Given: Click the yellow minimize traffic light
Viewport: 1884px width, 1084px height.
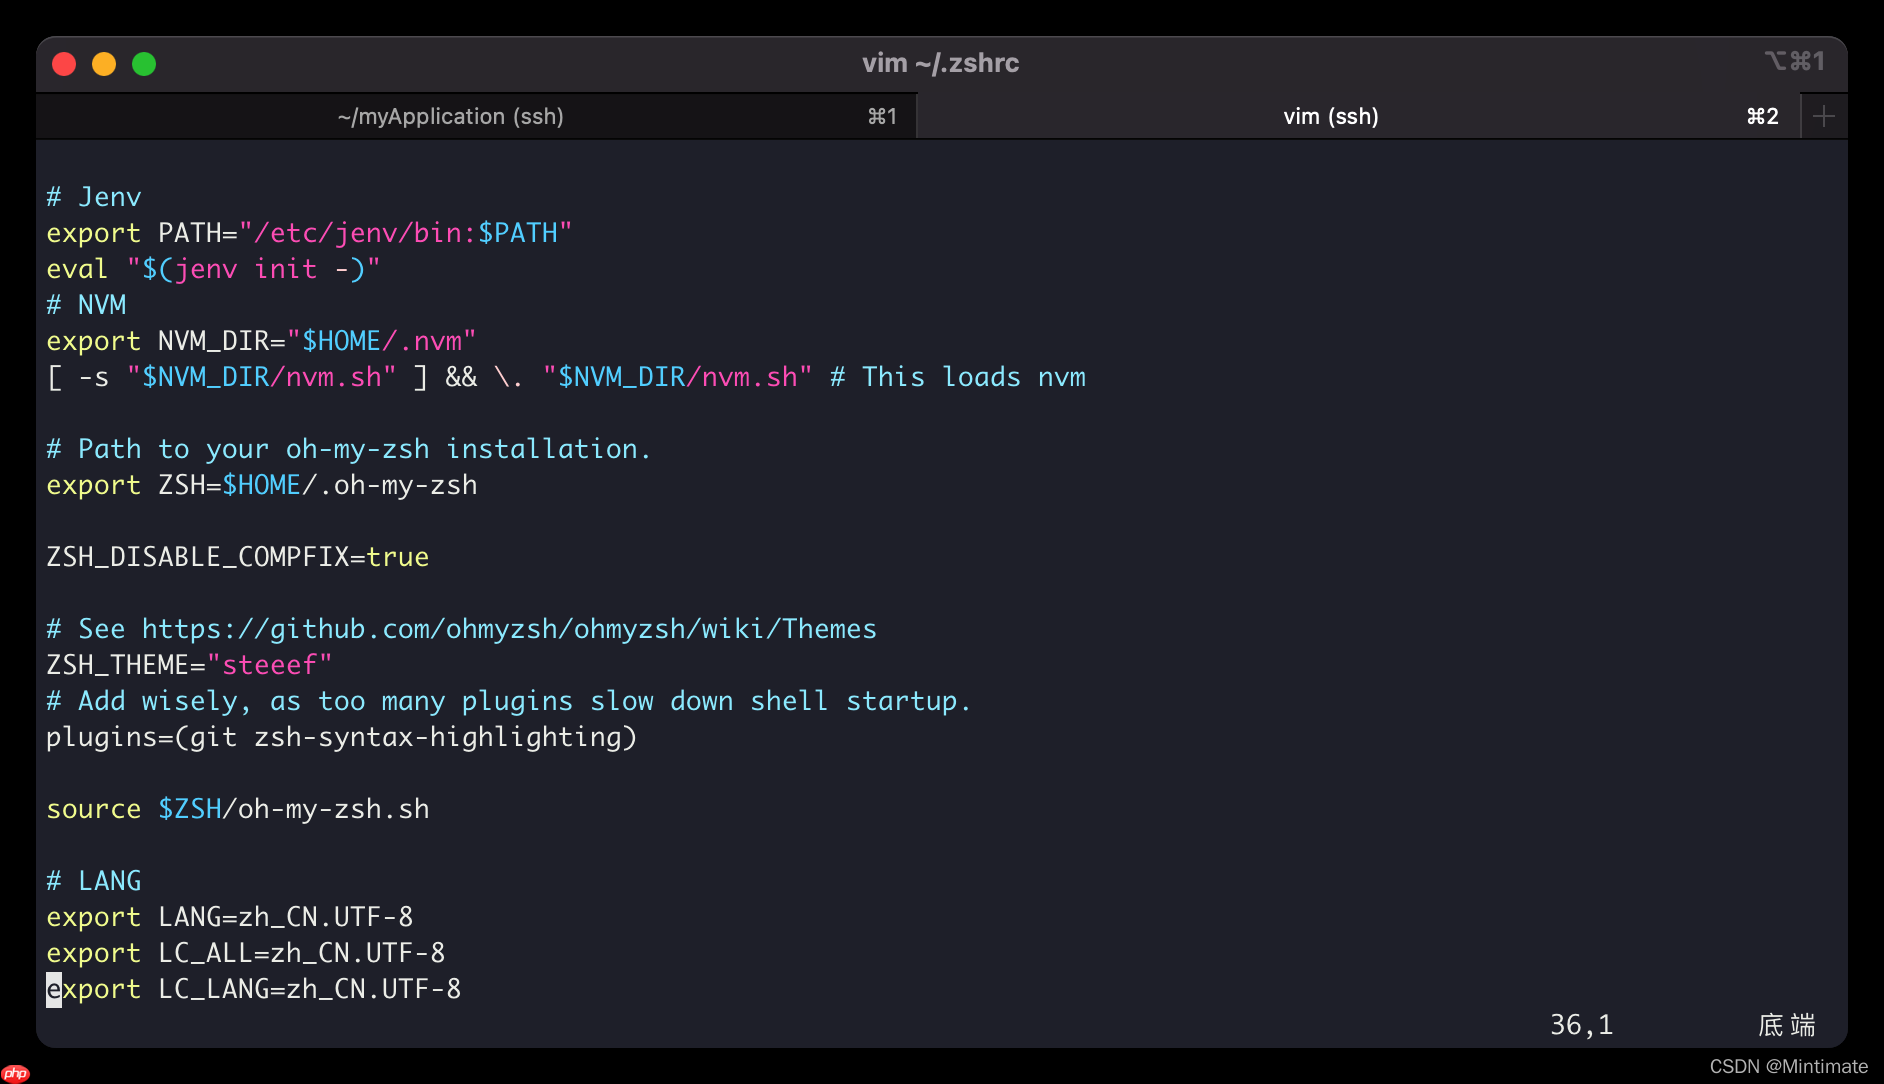Looking at the screenshot, I should point(104,63).
